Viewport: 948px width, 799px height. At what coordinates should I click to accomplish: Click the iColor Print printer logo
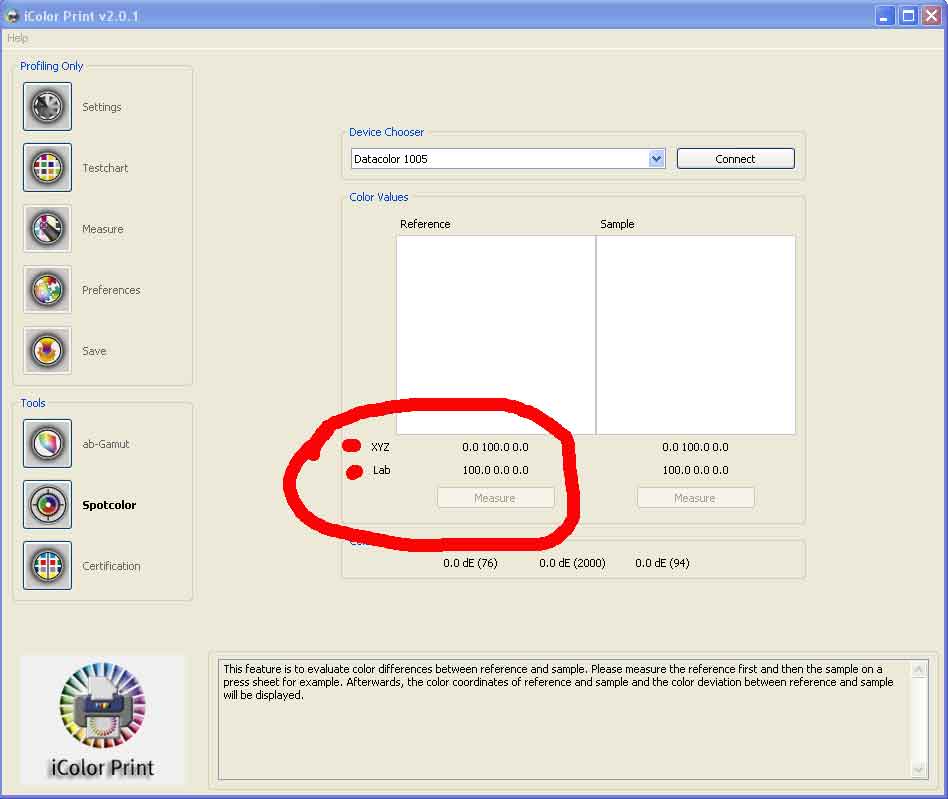[102, 720]
